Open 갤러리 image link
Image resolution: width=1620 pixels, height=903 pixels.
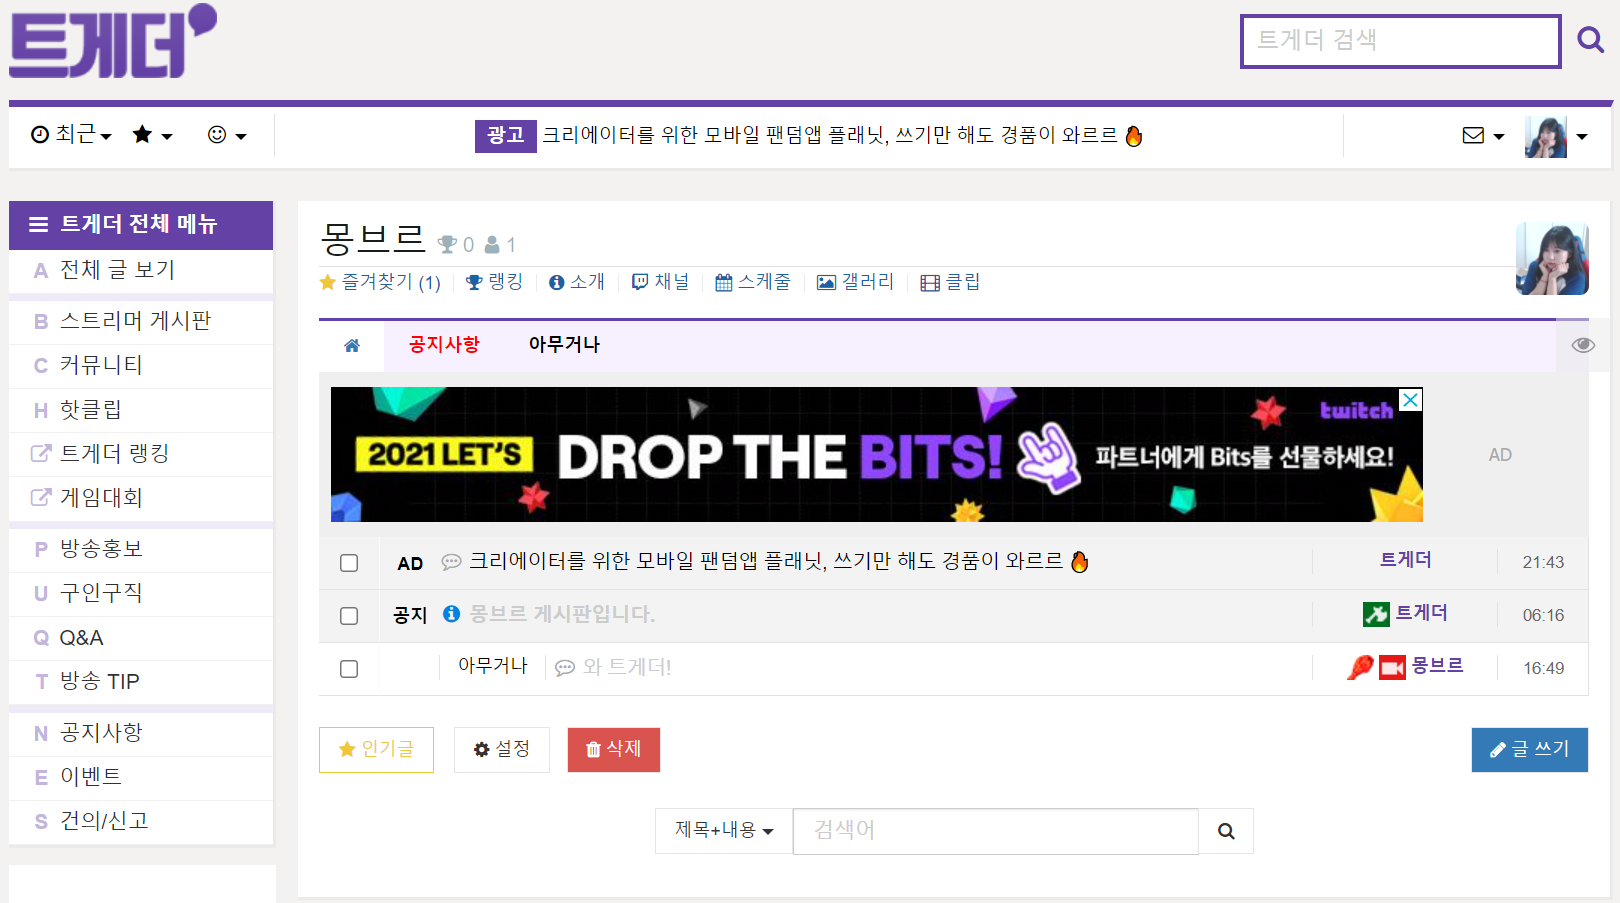tap(856, 282)
